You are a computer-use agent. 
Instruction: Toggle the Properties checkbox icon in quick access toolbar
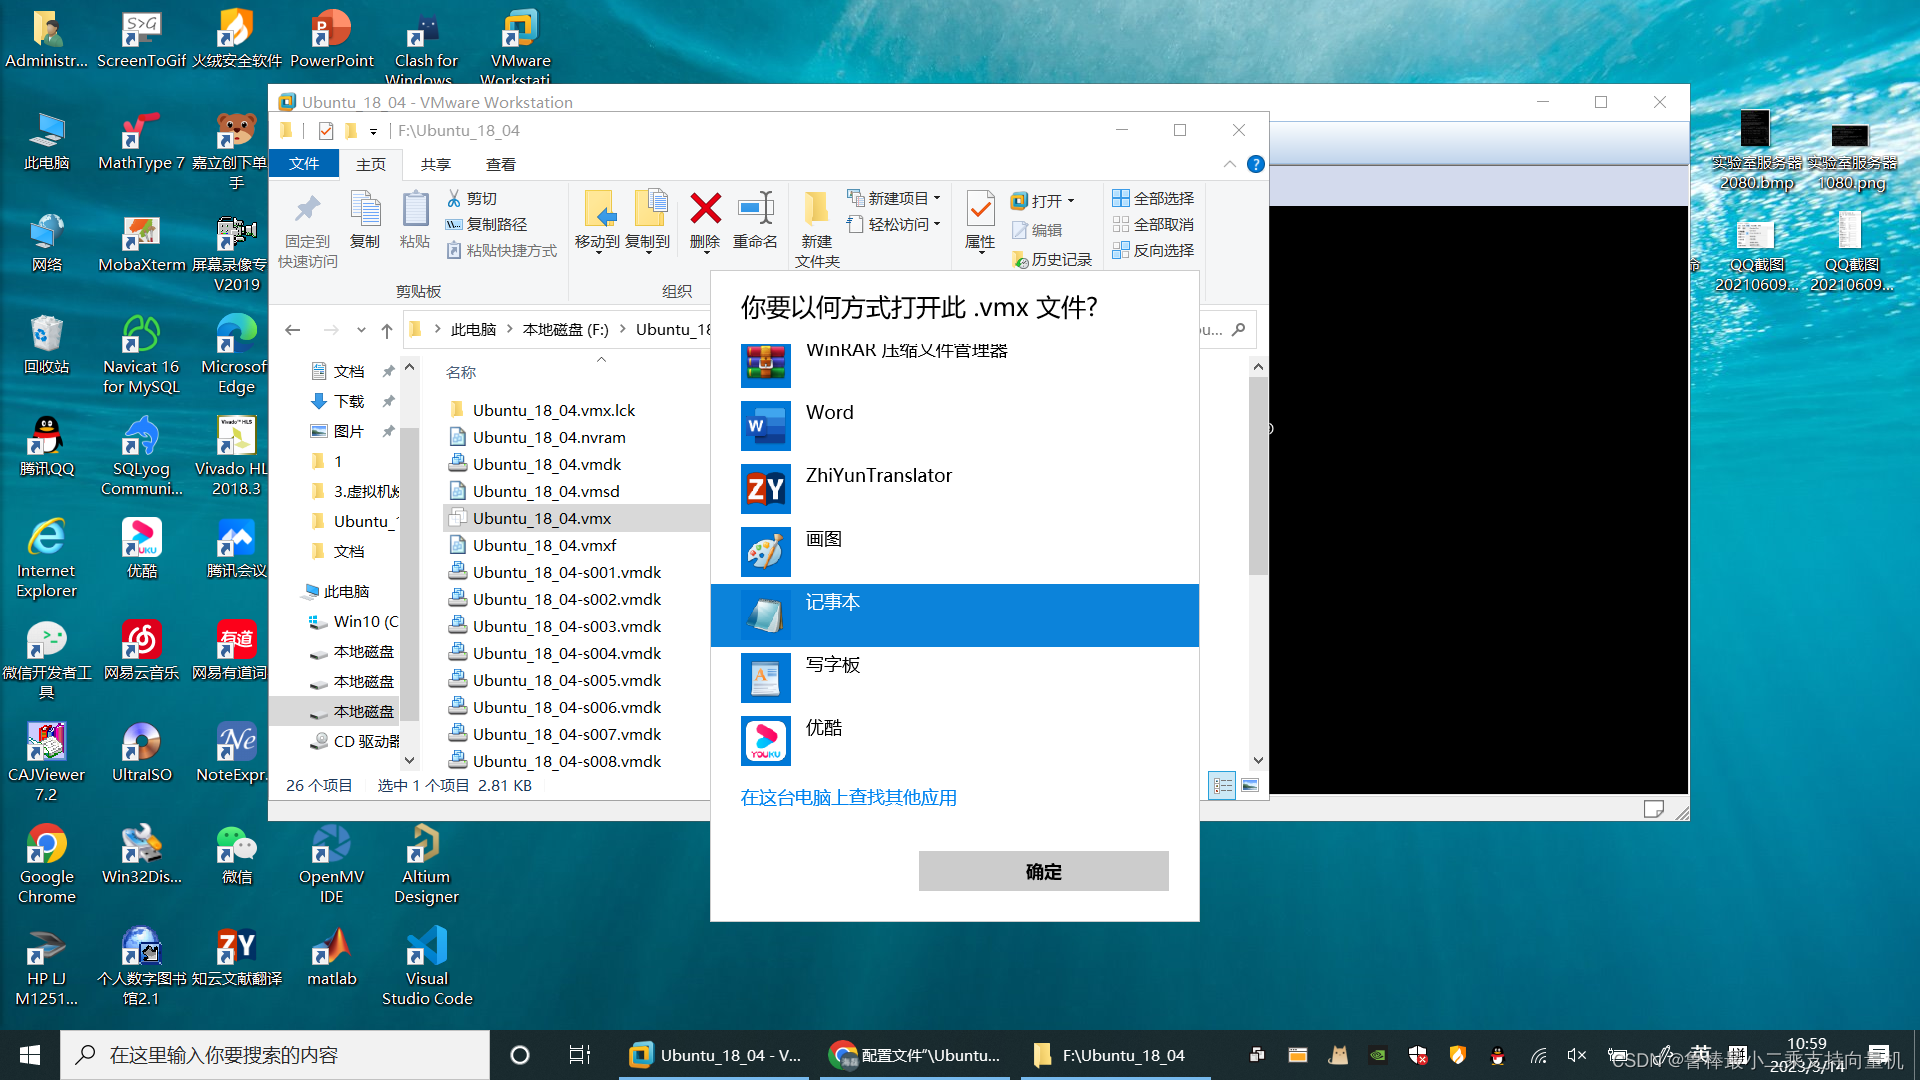tap(326, 131)
